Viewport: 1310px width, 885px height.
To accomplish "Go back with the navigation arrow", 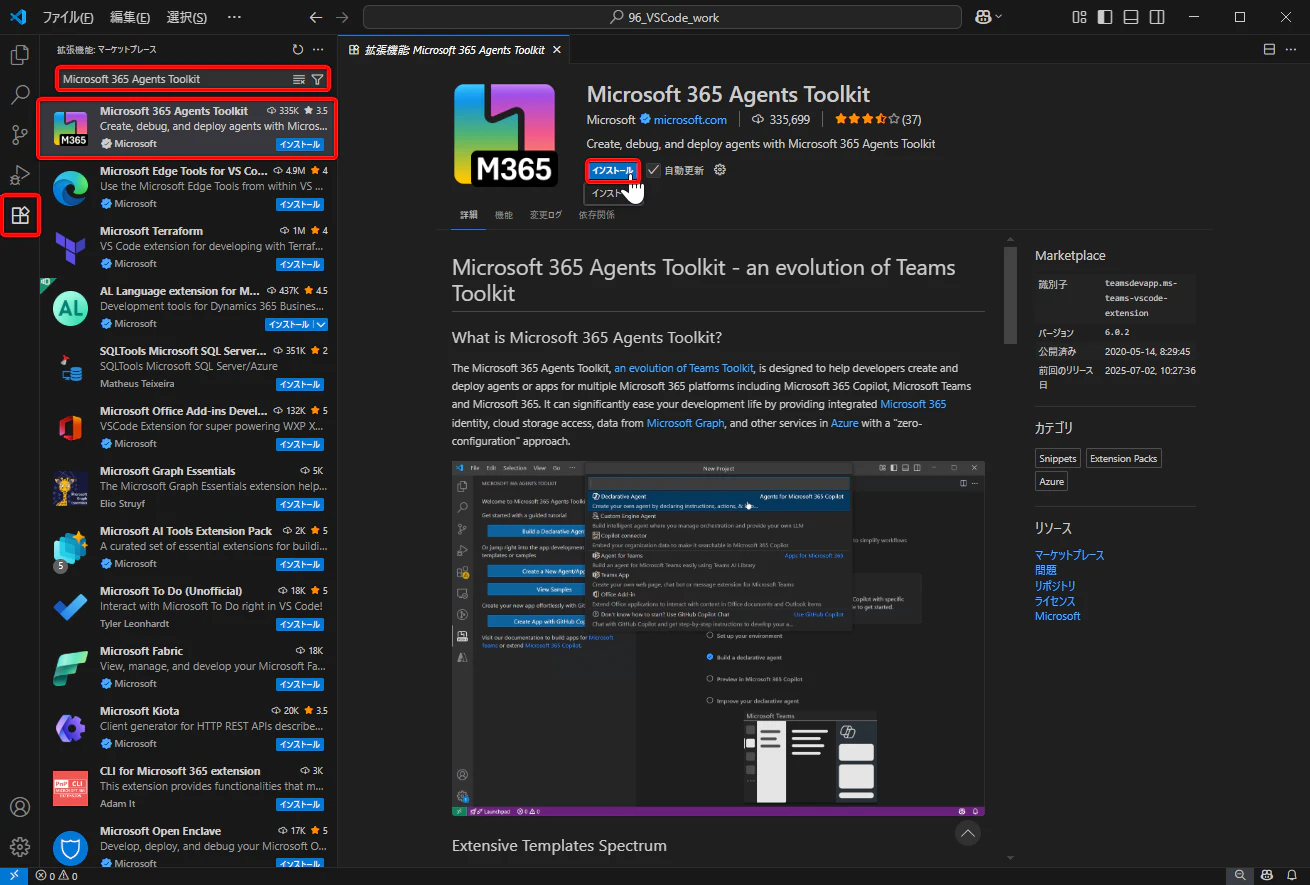I will [316, 17].
